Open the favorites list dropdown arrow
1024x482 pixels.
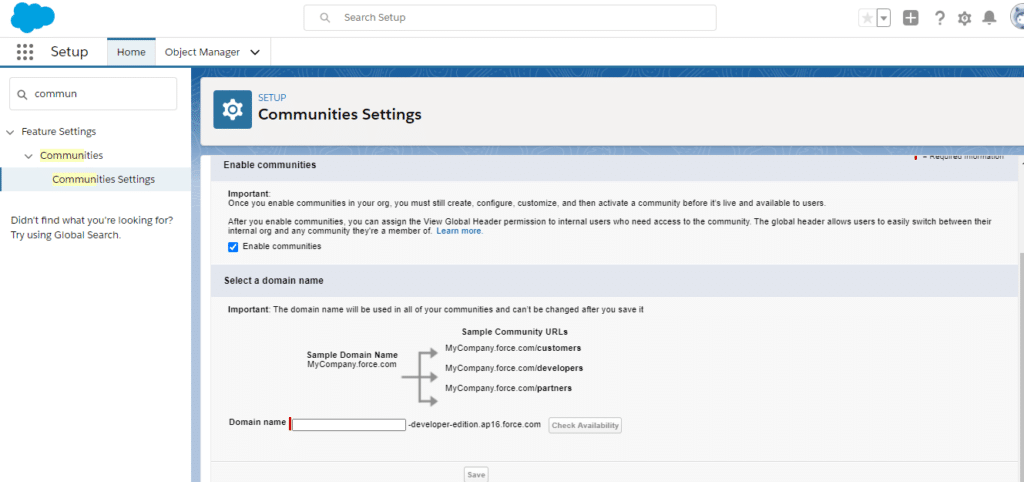pyautogui.click(x=884, y=18)
